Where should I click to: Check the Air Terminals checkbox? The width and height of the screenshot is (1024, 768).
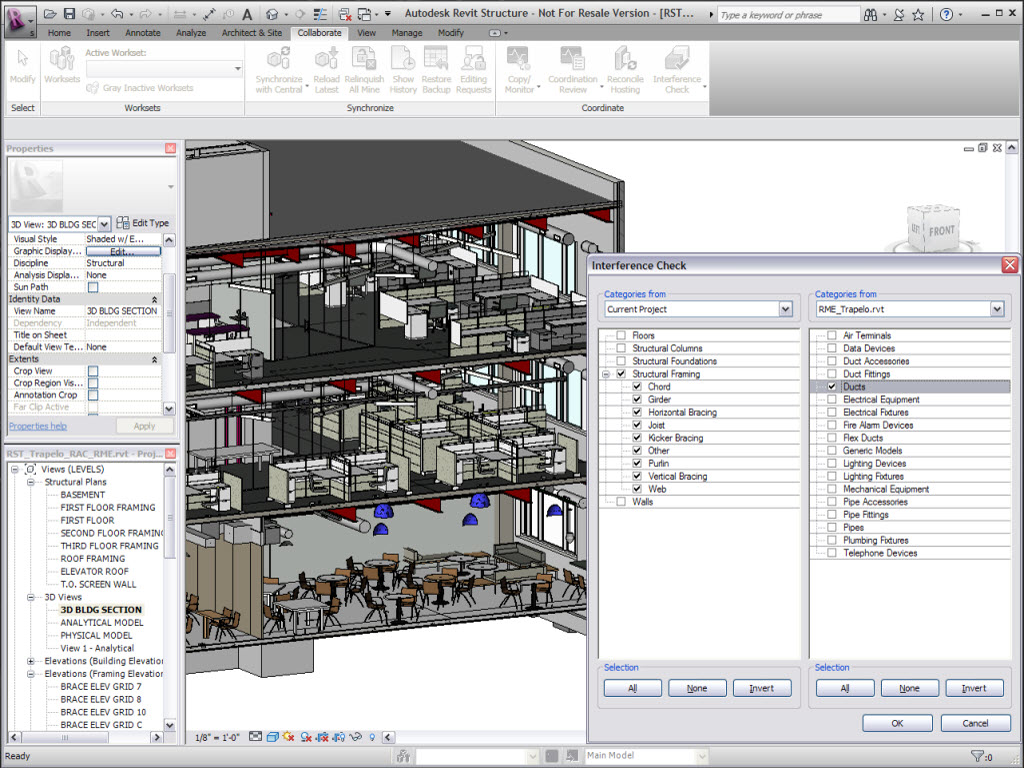pyautogui.click(x=832, y=336)
